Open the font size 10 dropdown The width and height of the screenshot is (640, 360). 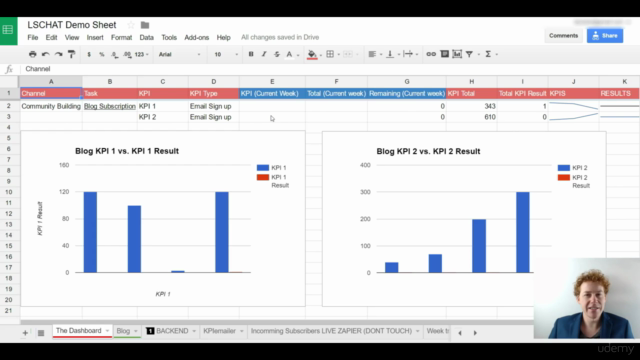click(x=226, y=54)
